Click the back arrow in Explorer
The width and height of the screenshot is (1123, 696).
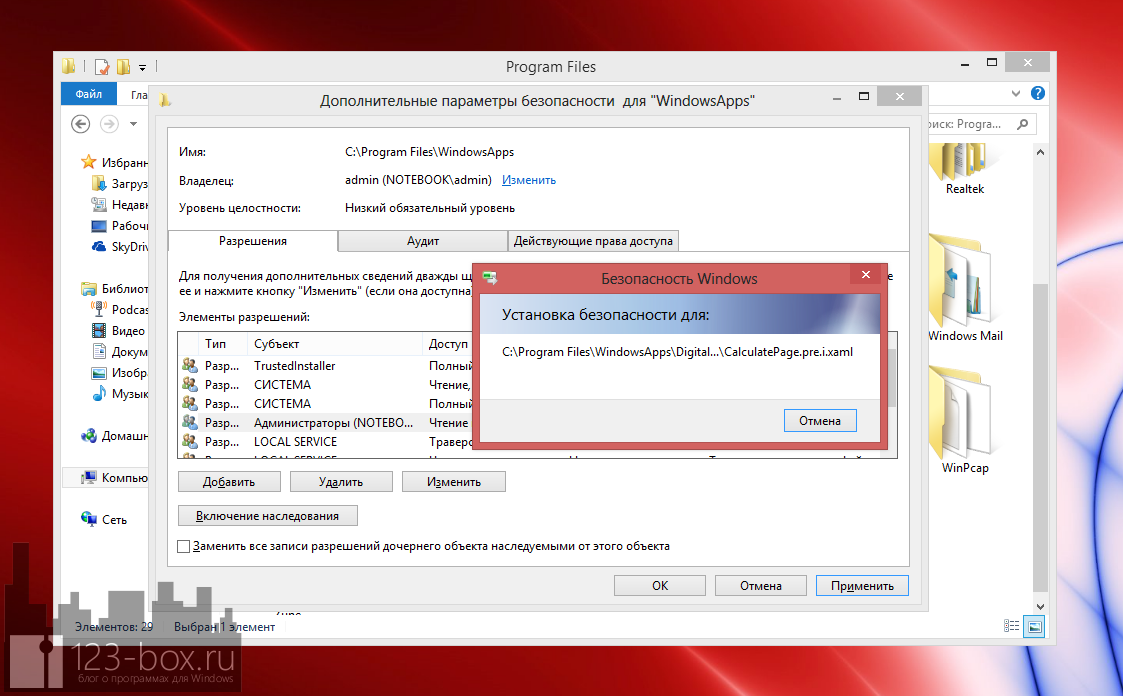pyautogui.click(x=81, y=124)
